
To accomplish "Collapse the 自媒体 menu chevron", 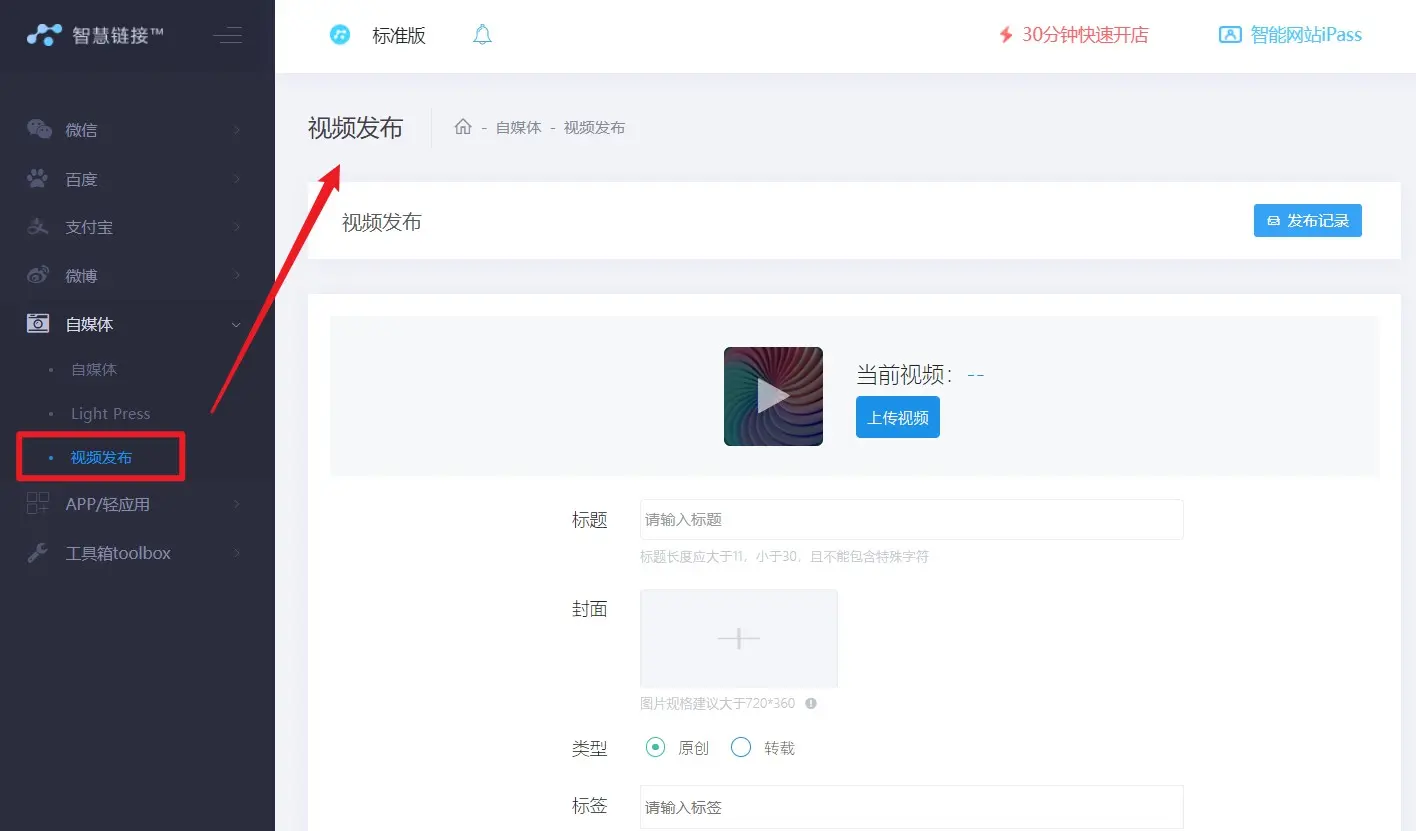I will pos(237,324).
